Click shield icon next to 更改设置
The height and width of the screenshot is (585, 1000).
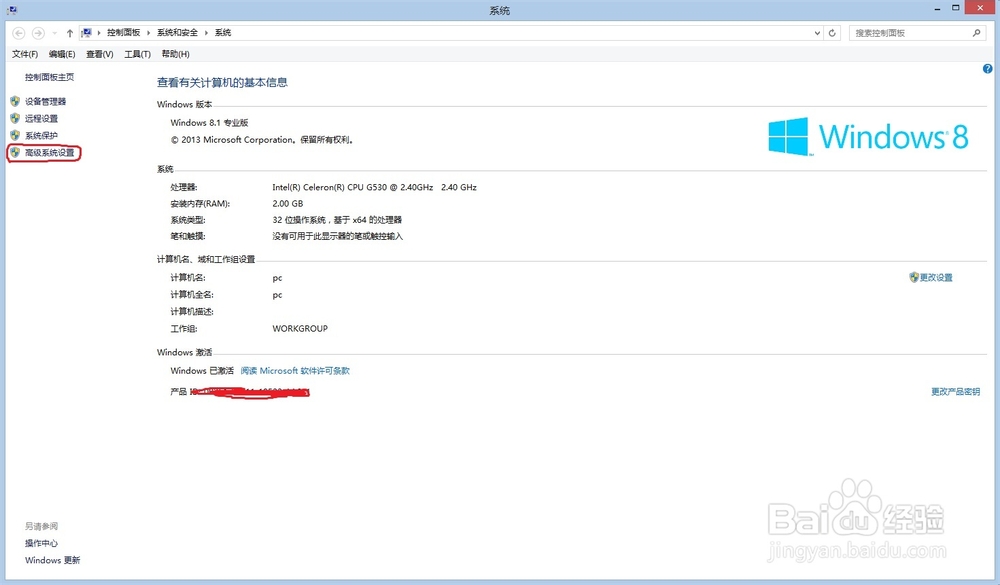click(914, 277)
